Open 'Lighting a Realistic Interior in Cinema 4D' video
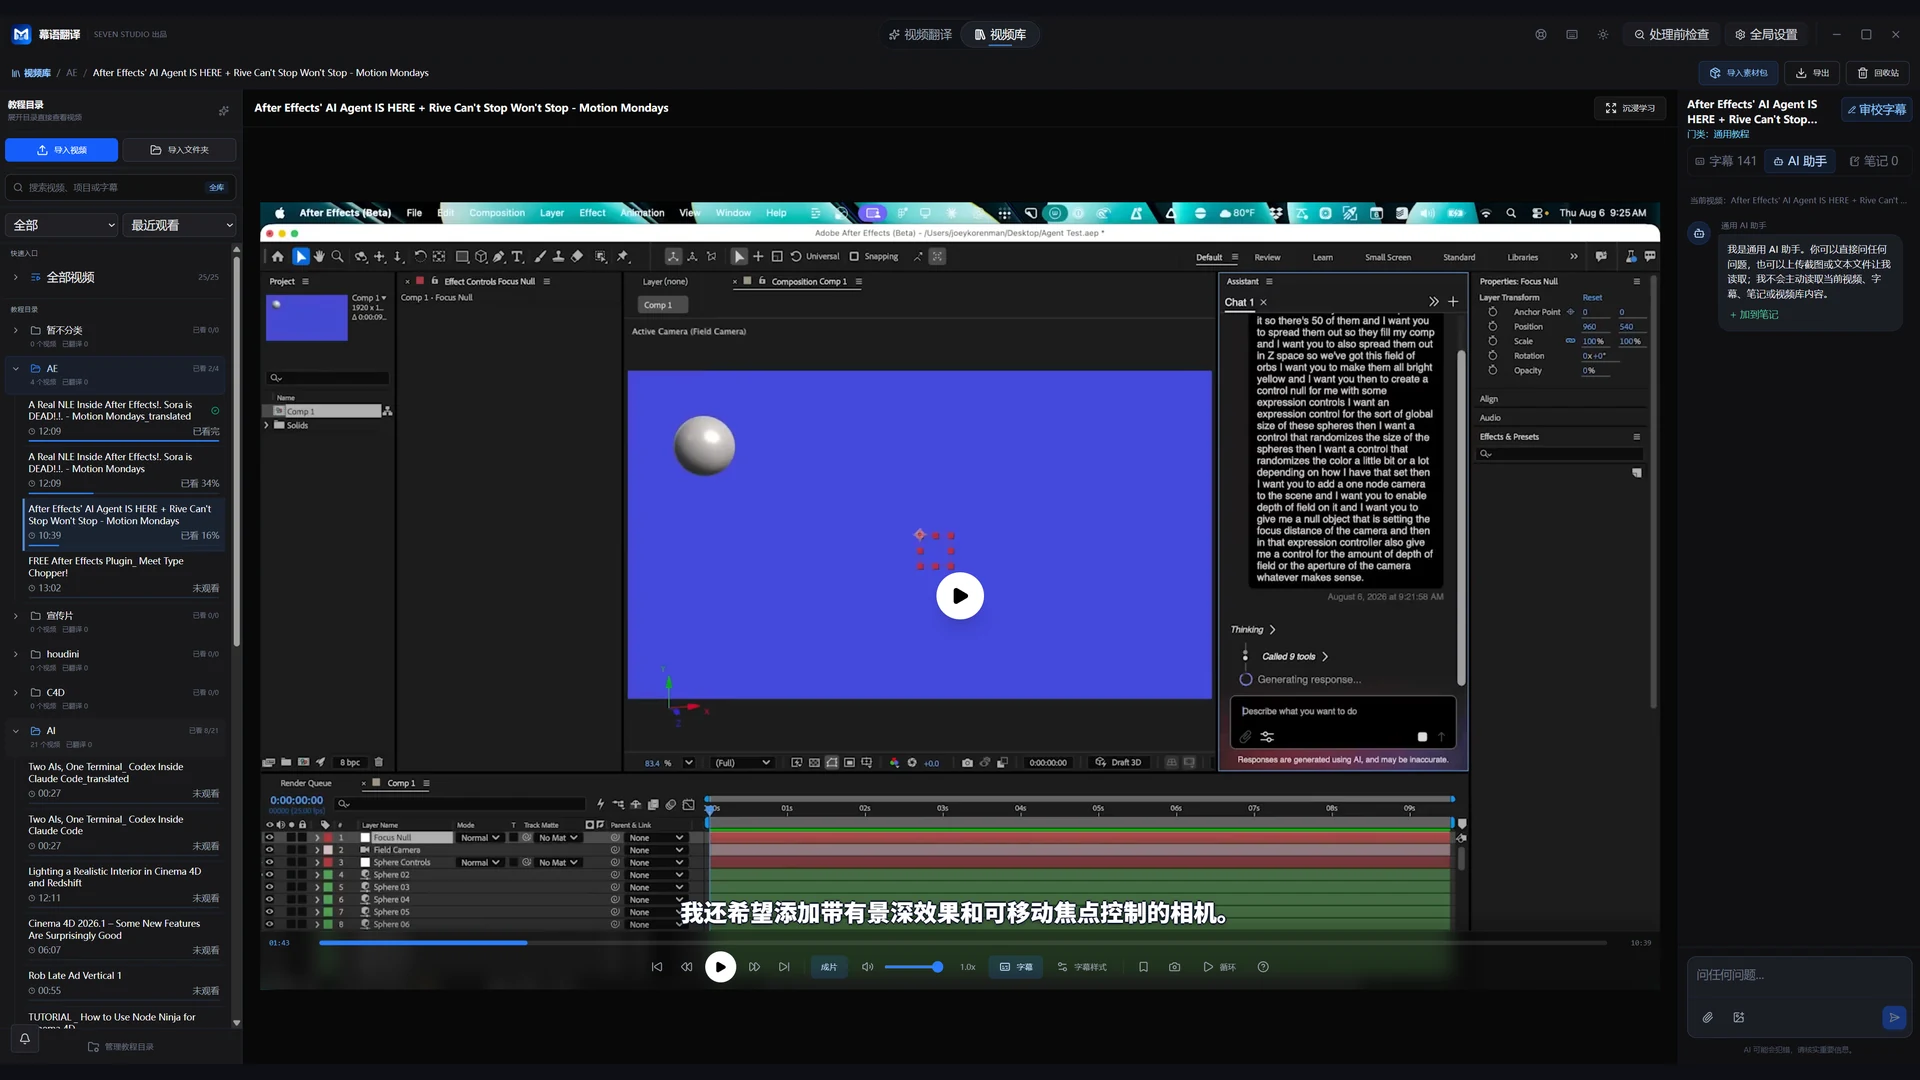 point(124,884)
